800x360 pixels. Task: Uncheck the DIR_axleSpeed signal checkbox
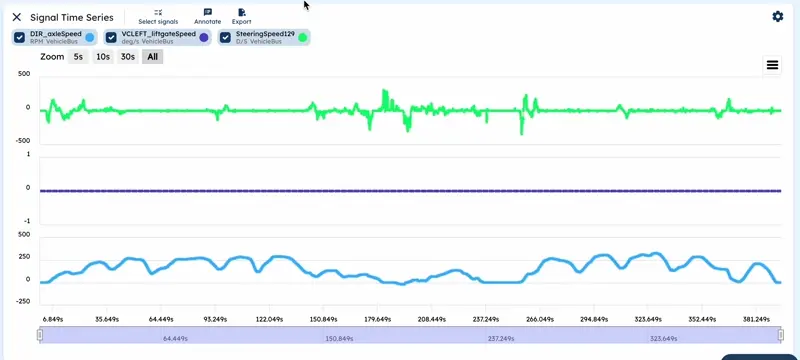[19, 37]
